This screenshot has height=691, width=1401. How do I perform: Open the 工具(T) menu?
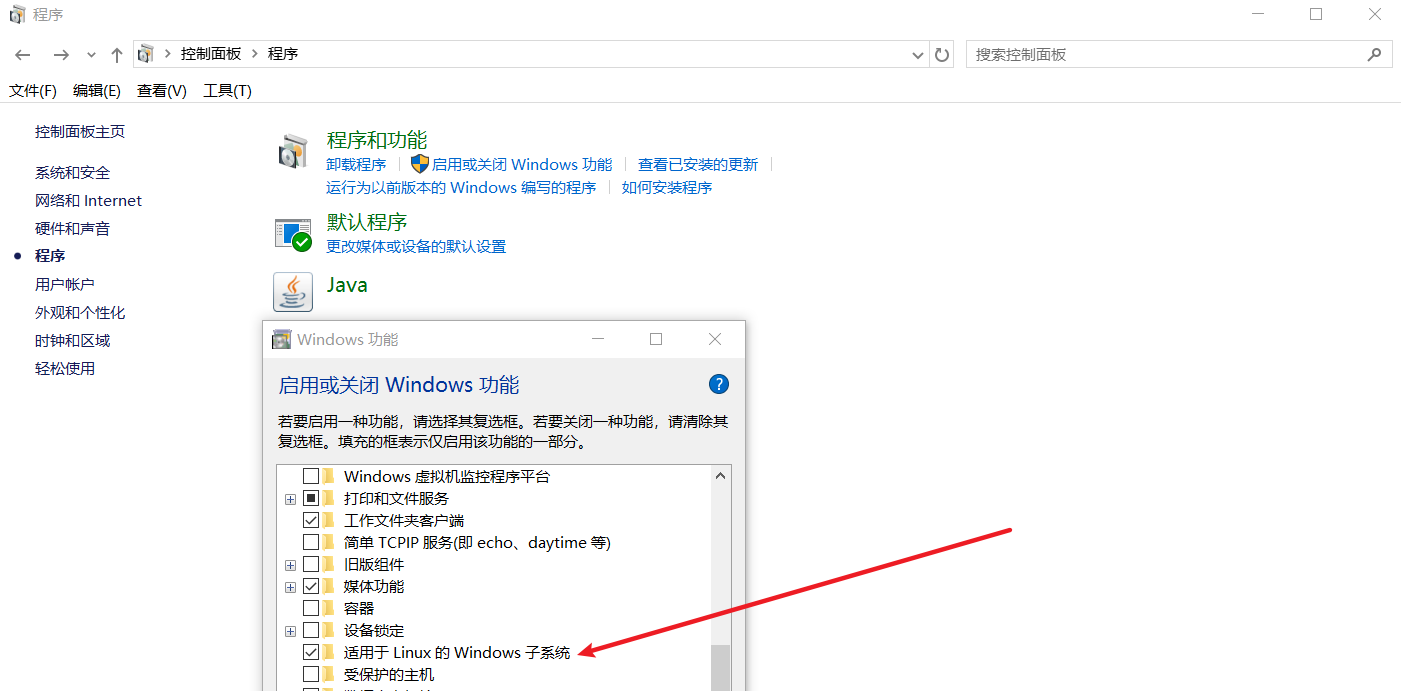pos(228,90)
